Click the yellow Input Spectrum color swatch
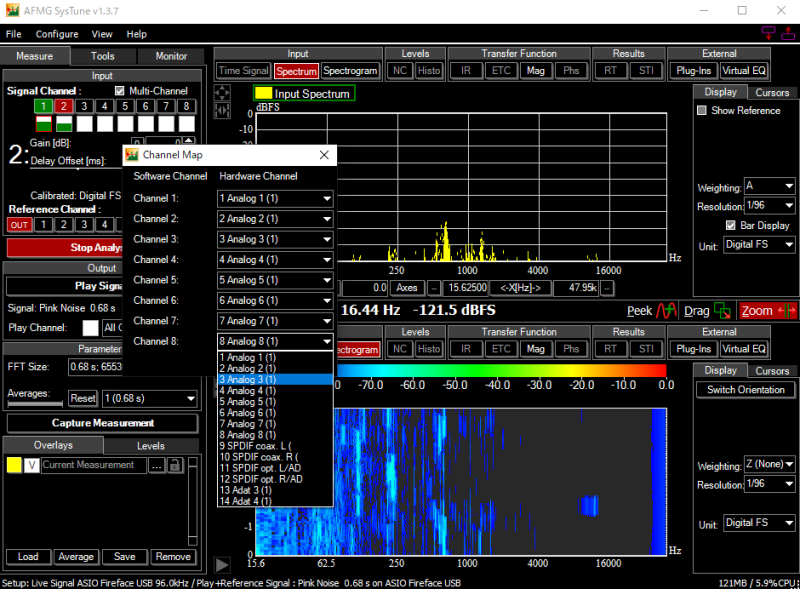The width and height of the screenshot is (800, 589). (263, 94)
